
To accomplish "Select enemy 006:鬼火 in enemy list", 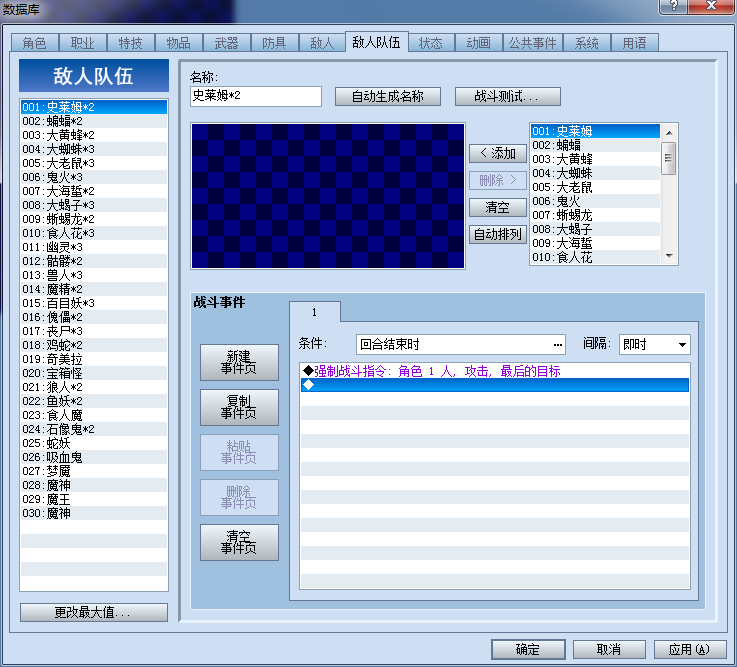I will pyautogui.click(x=595, y=201).
